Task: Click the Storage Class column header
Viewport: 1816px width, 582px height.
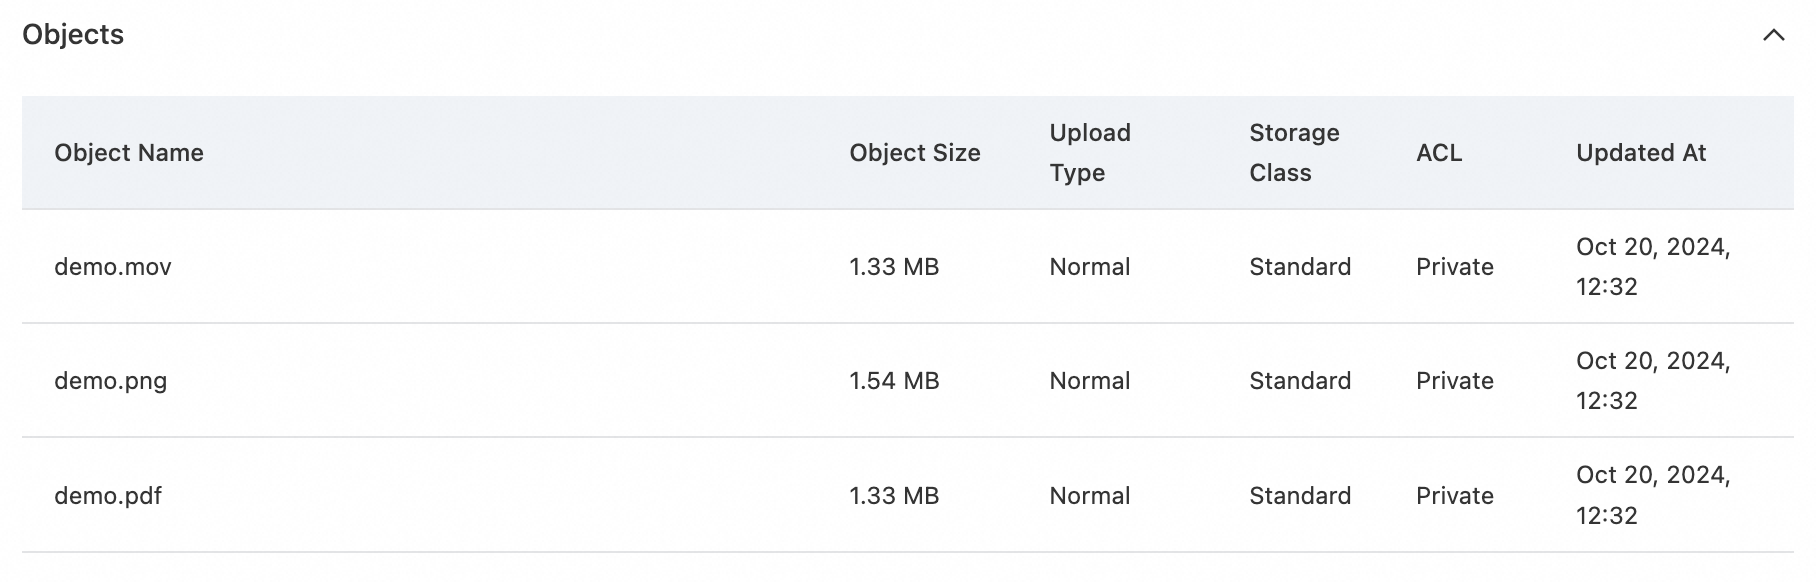Action: coord(1293,153)
